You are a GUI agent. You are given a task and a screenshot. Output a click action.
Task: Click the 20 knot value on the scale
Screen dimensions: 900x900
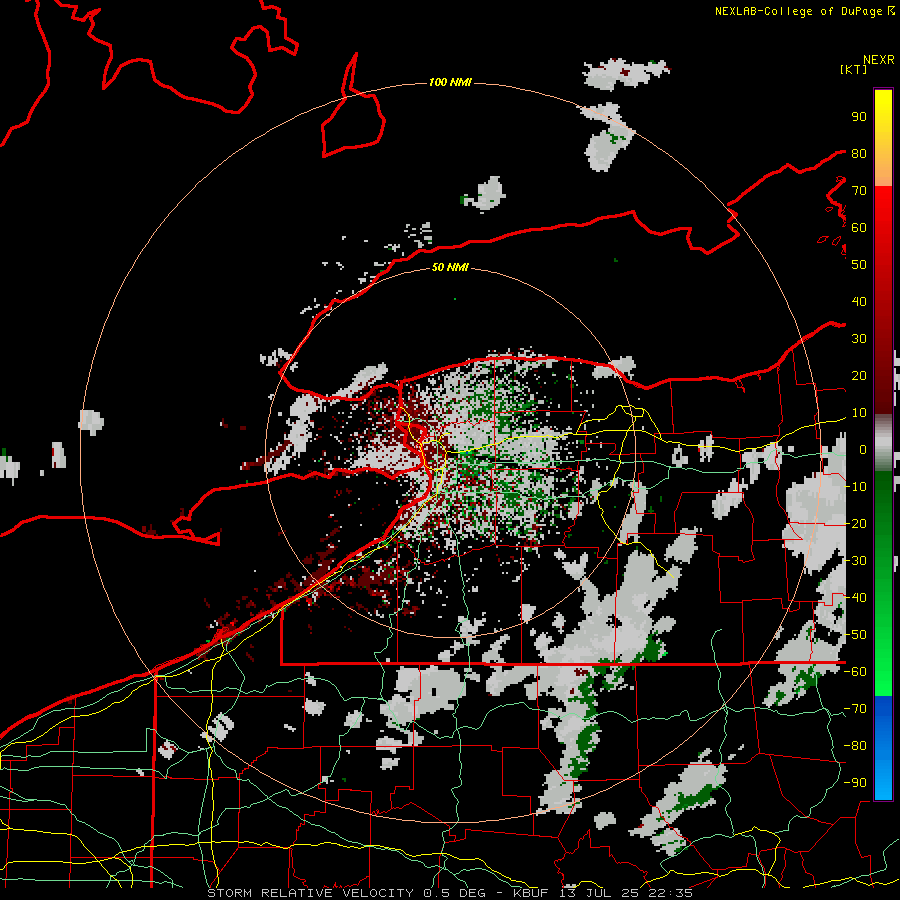859,376
